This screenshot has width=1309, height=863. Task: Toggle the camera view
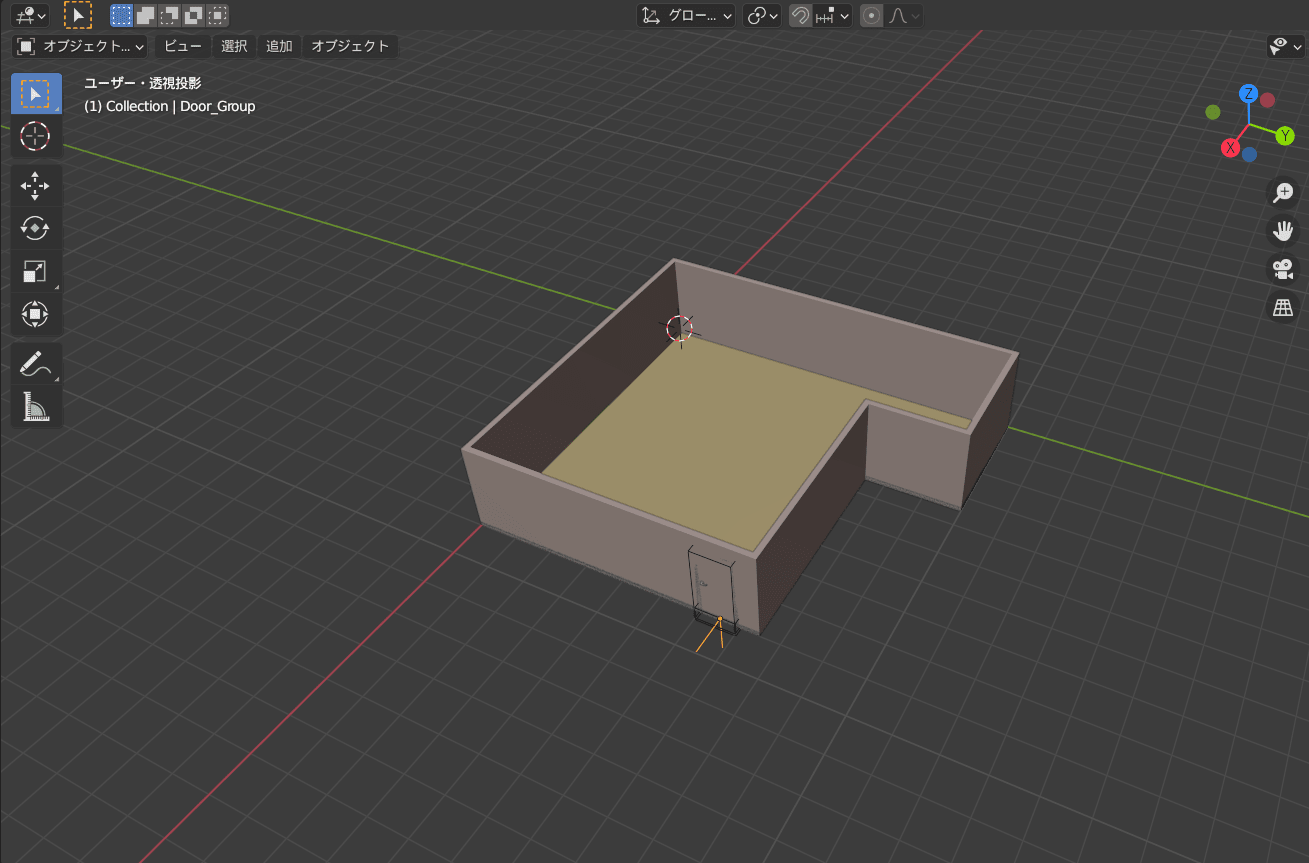coord(1282,269)
